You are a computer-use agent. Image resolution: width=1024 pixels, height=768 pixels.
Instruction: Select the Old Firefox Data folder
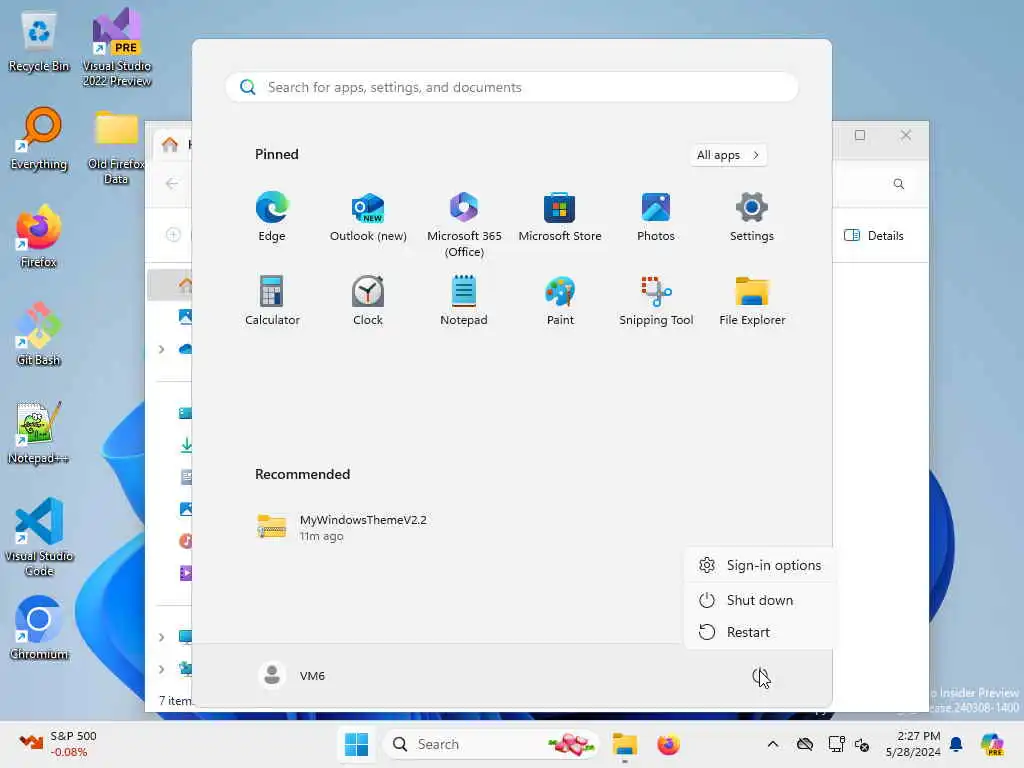(x=116, y=147)
